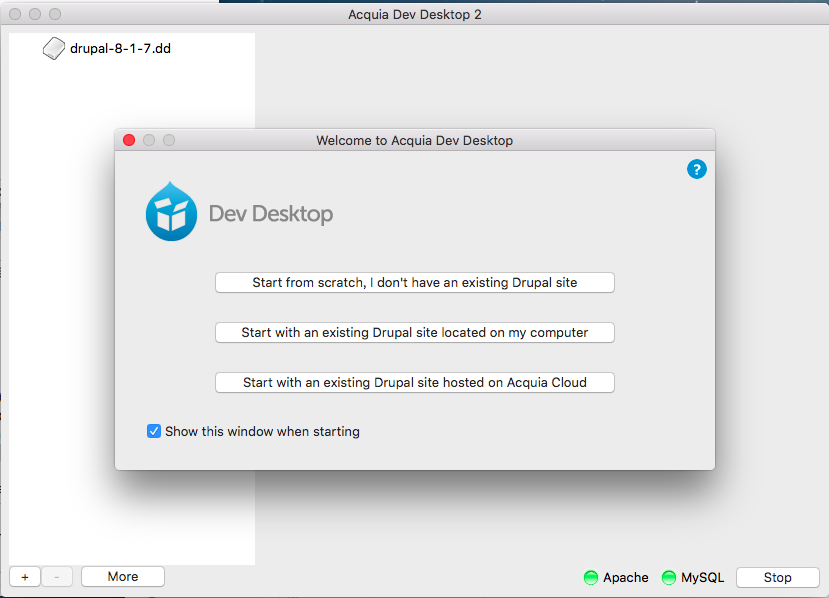Screen dimensions: 829x598
Task: Click the MySQL status label
Action: (x=702, y=577)
